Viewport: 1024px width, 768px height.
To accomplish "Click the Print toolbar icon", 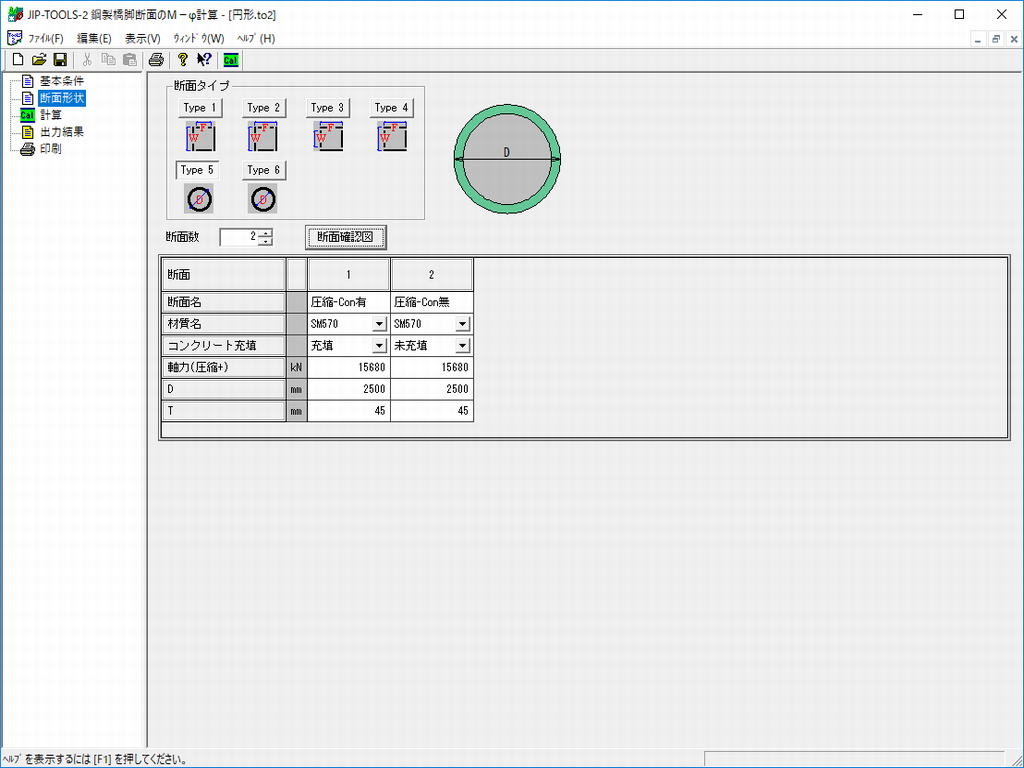I will (156, 60).
